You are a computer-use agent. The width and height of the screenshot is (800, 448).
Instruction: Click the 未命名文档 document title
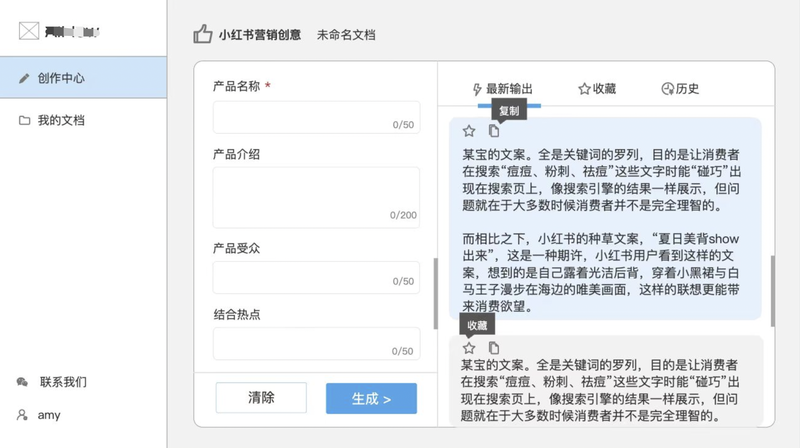tap(346, 35)
